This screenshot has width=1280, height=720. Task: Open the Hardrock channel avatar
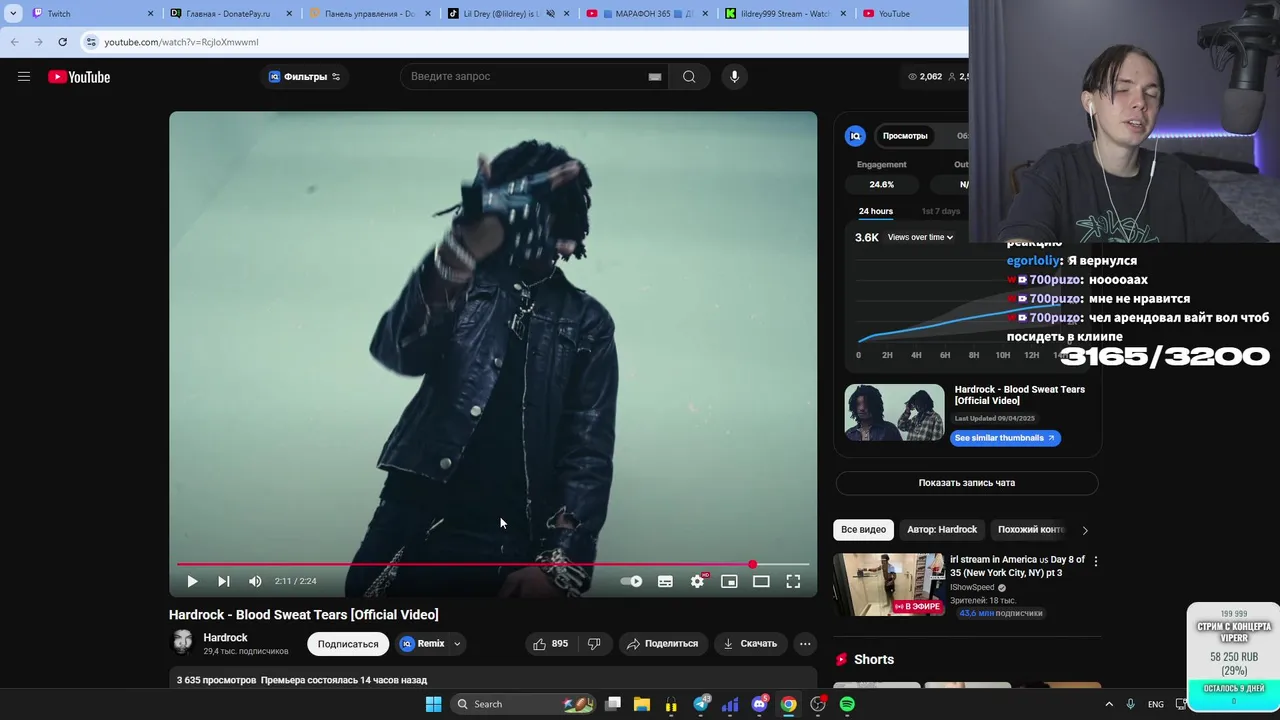coord(182,643)
